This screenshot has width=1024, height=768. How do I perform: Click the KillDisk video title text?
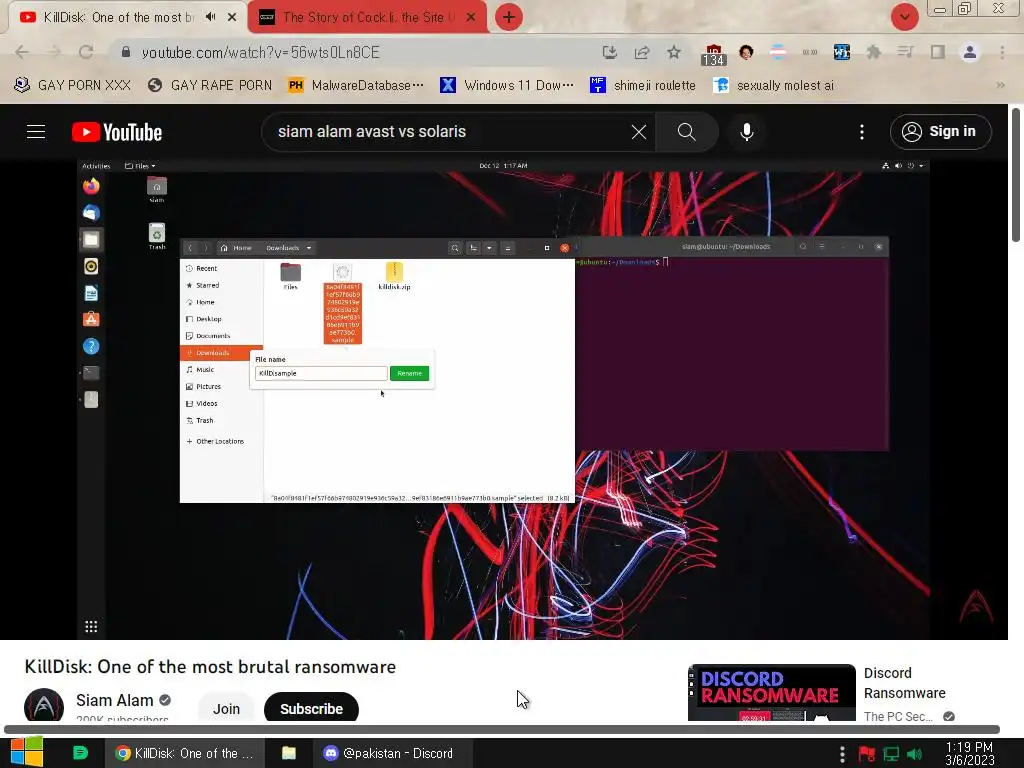click(x=210, y=667)
